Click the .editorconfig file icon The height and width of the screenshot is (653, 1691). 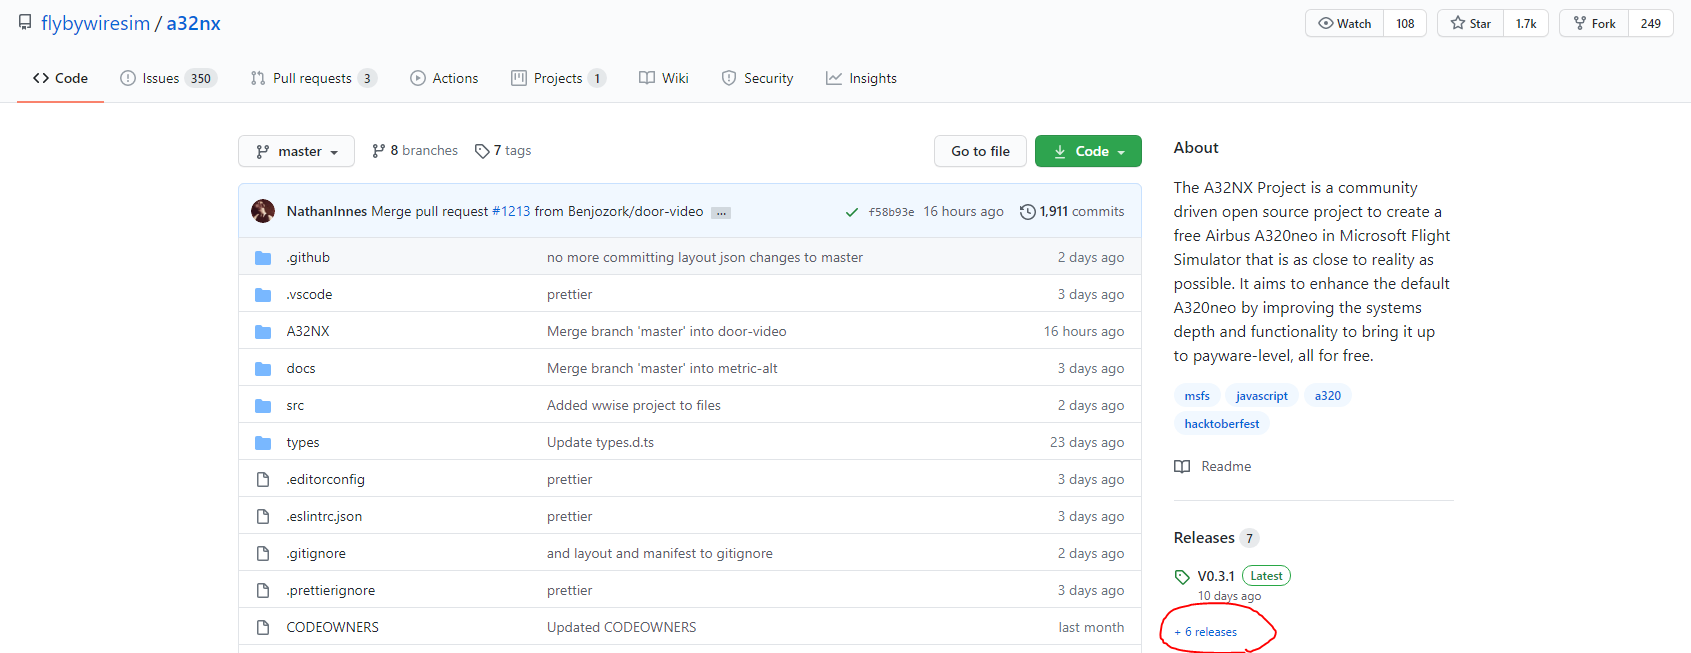click(263, 480)
